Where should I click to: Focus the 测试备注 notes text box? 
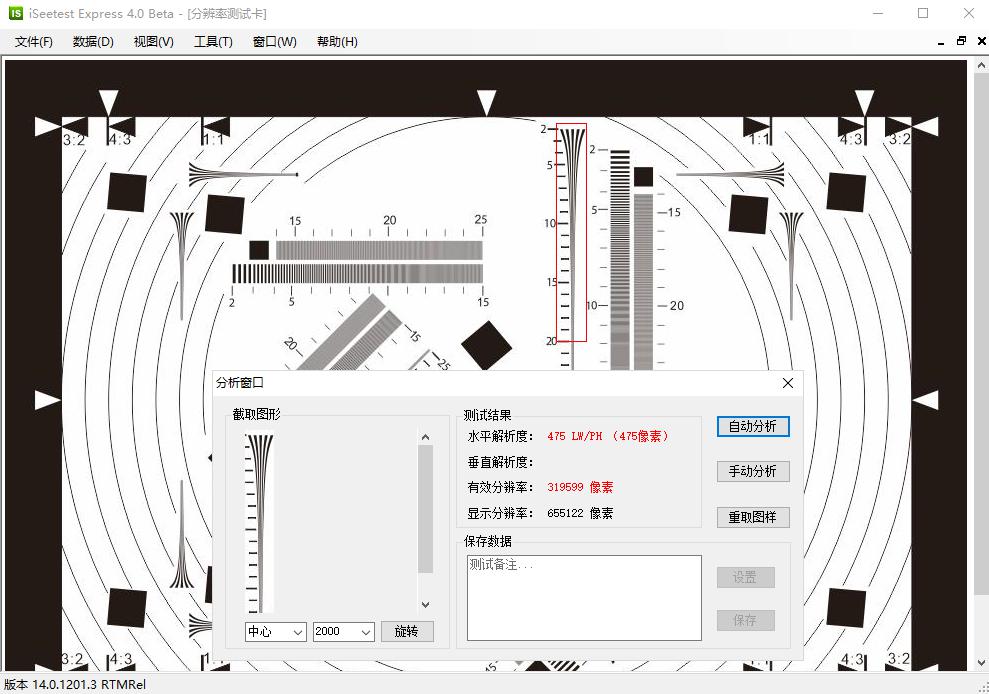pos(584,597)
